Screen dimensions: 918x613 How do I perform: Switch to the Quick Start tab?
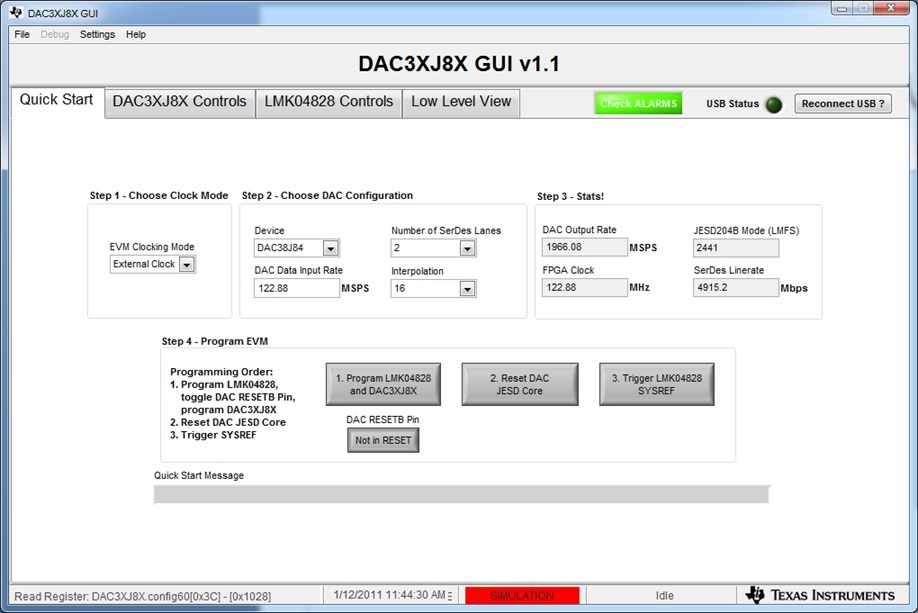point(57,101)
